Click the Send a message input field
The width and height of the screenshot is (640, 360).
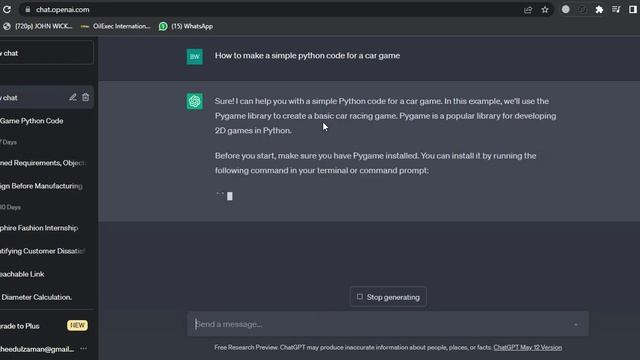(388, 324)
